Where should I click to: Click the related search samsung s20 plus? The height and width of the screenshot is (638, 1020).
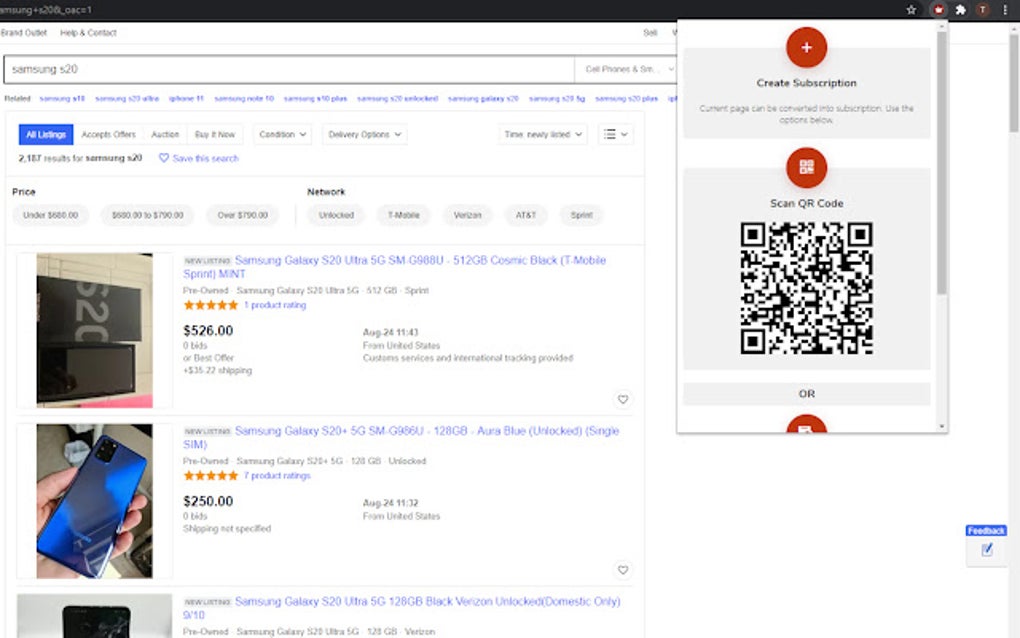pos(626,99)
